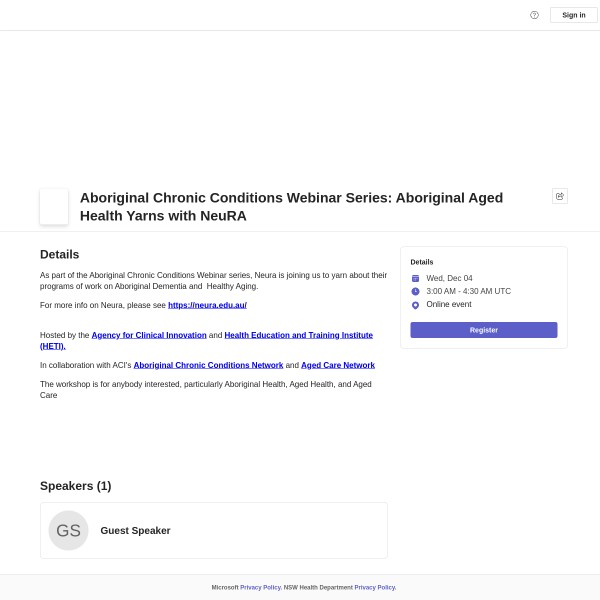Screen dimensions: 600x600
Task: Click the webinar series title heading
Action: (x=291, y=206)
